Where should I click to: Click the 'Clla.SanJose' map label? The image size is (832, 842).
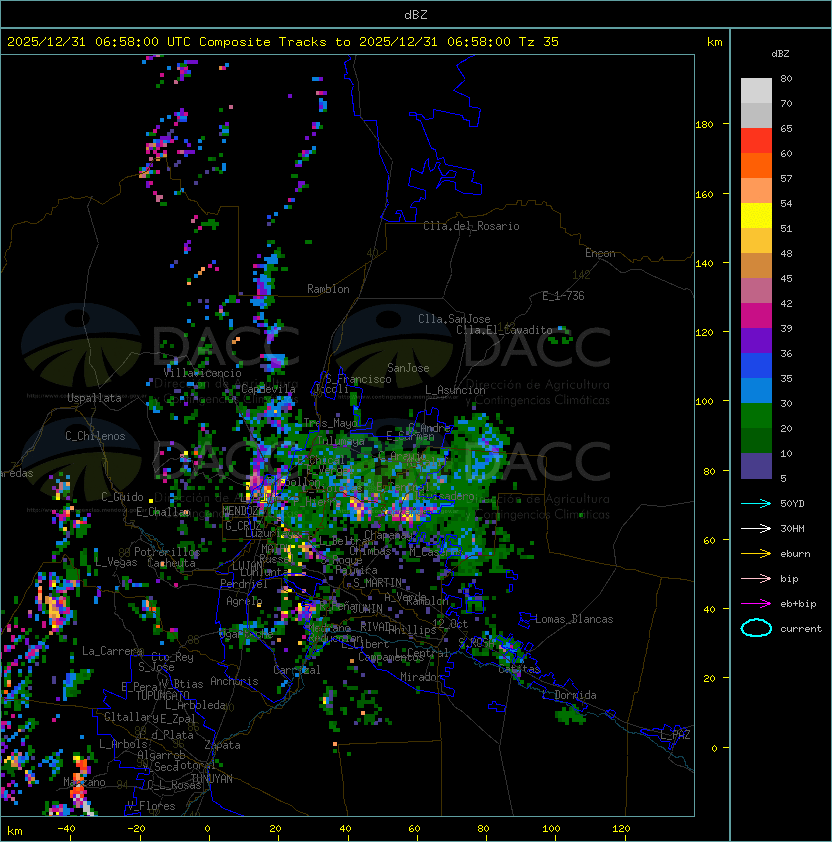pyautogui.click(x=454, y=319)
